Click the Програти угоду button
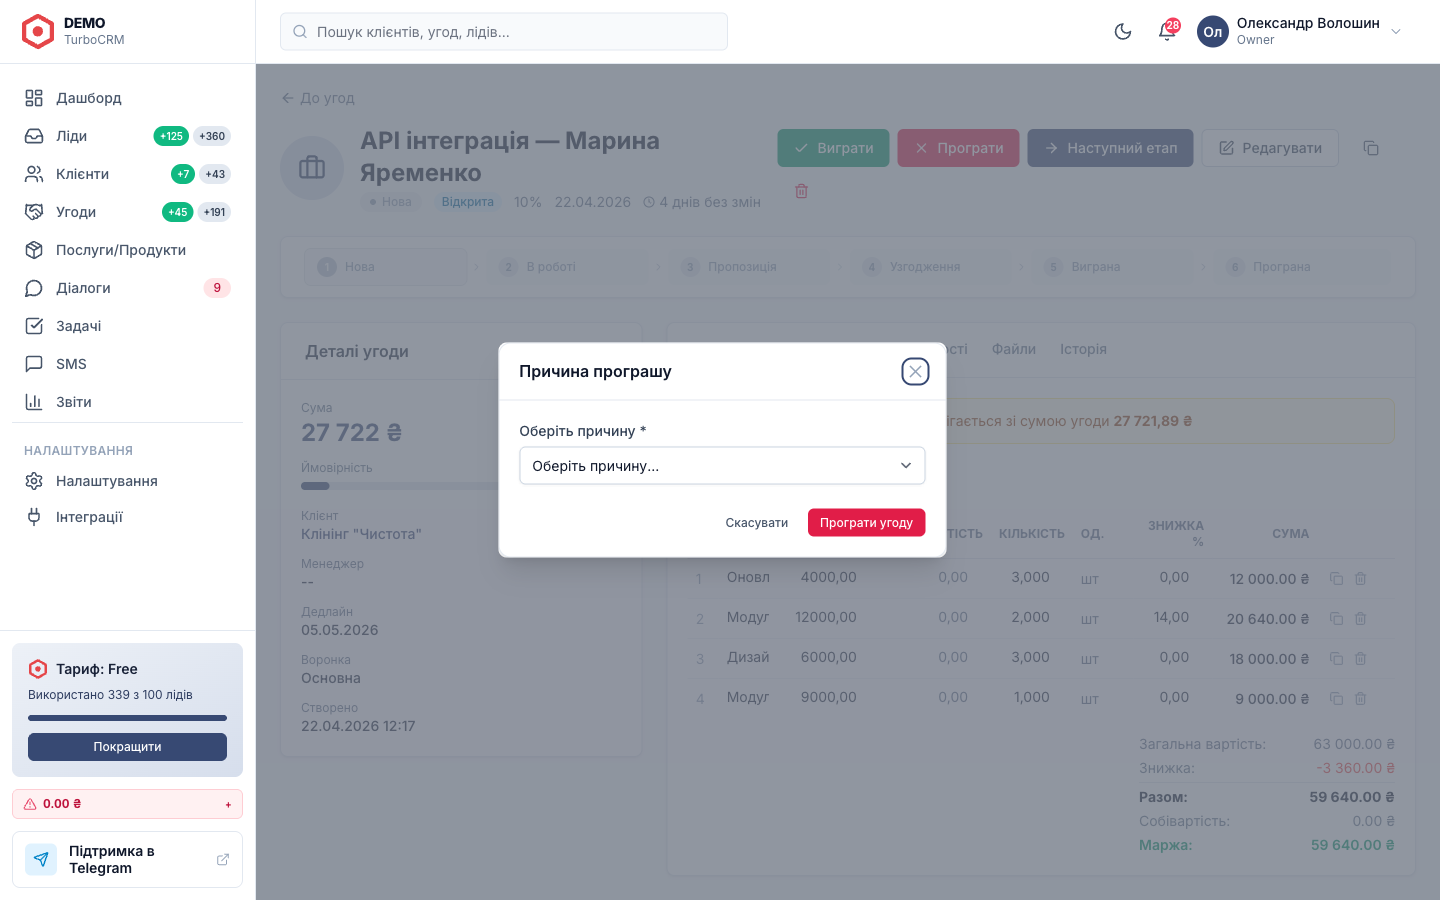This screenshot has height=900, width=1440. 867,523
